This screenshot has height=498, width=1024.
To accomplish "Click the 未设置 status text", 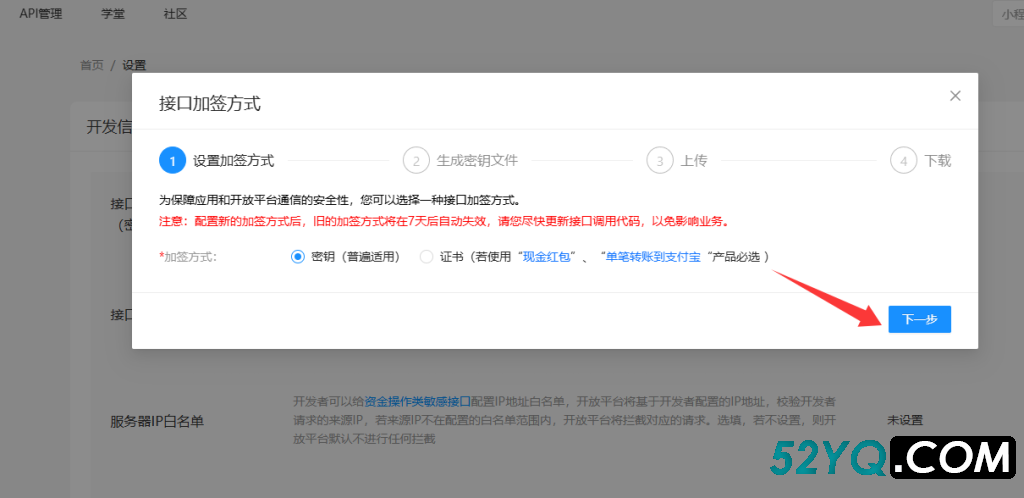I will tap(905, 420).
